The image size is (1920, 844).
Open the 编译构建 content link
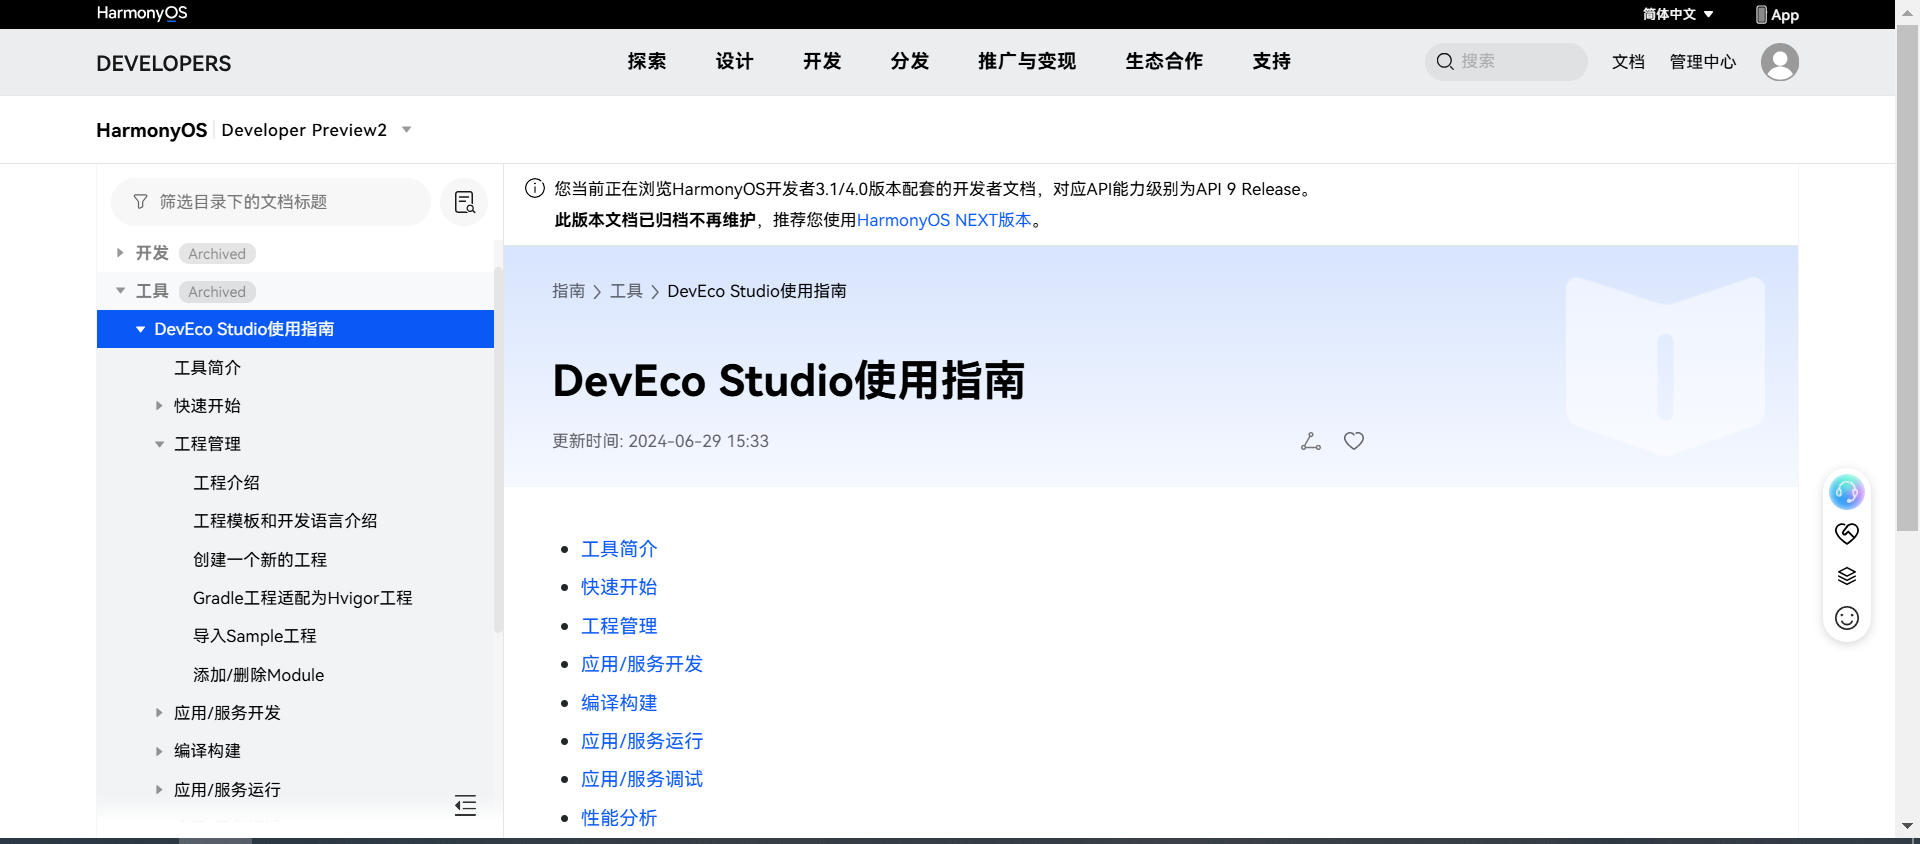(x=619, y=703)
